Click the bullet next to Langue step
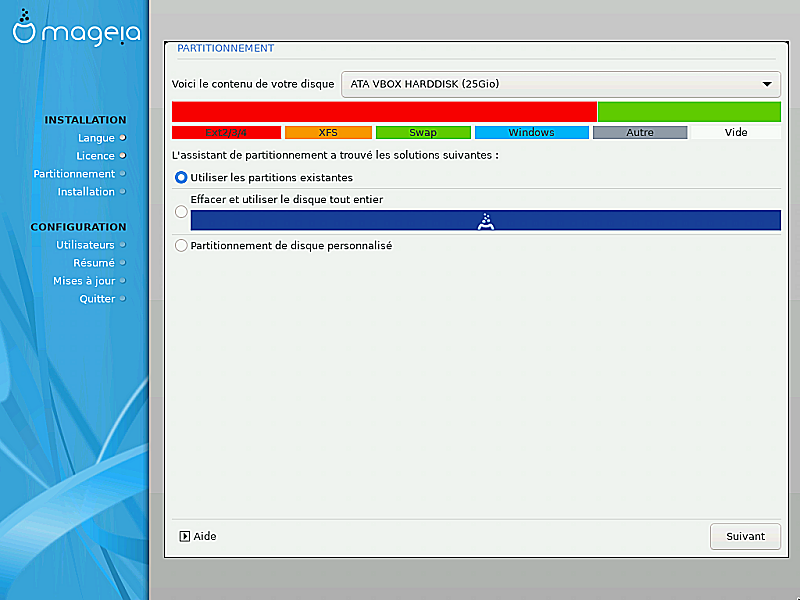800x600 pixels. 123,137
